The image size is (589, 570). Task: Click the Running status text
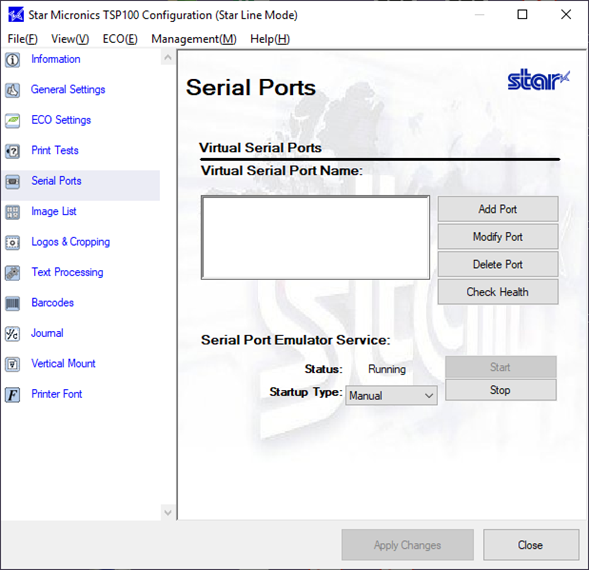click(x=387, y=369)
